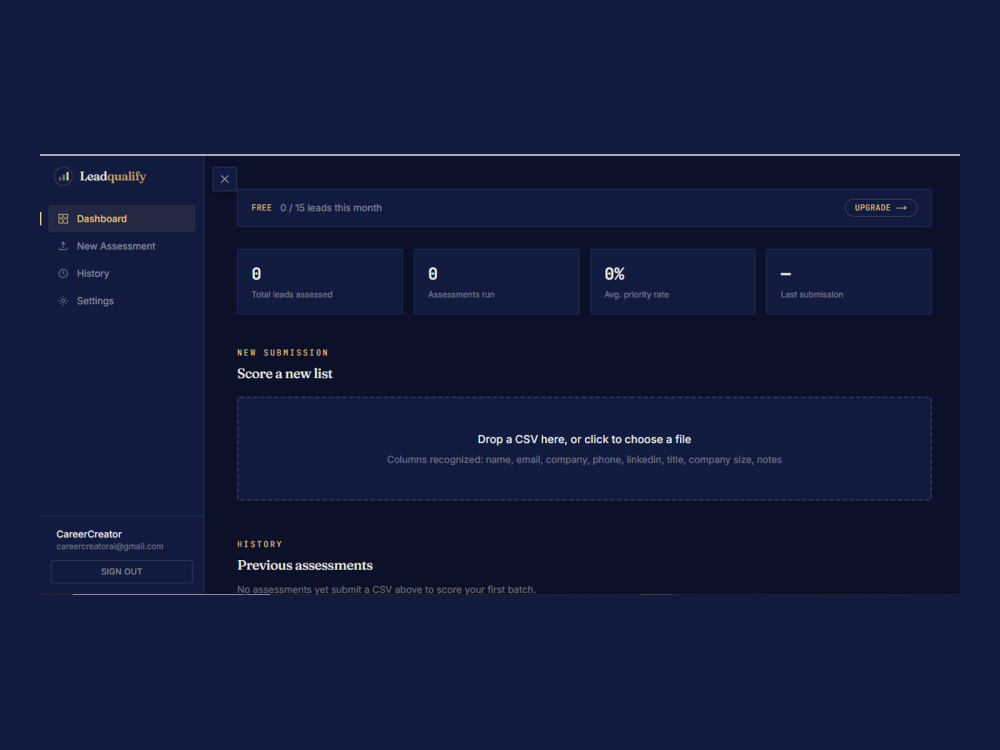Click the Leadqualify bar-chart logo icon
Image resolution: width=1000 pixels, height=750 pixels.
(x=63, y=176)
